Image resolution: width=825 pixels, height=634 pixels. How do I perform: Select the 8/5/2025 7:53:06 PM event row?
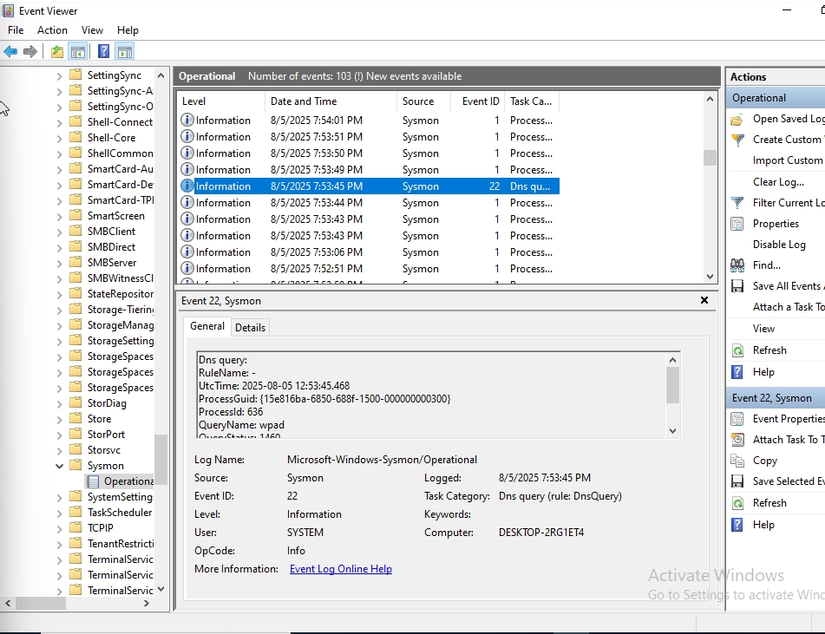(369, 252)
